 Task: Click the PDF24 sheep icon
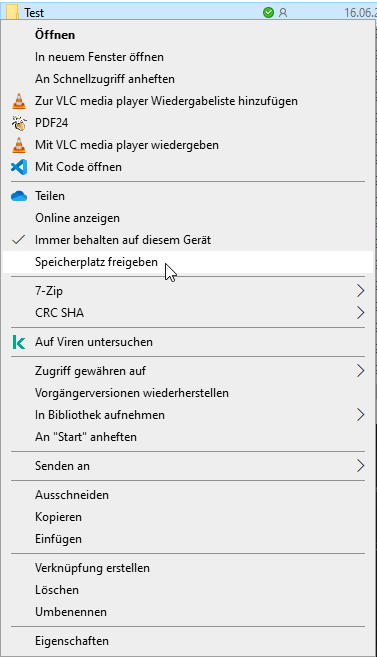(18, 123)
